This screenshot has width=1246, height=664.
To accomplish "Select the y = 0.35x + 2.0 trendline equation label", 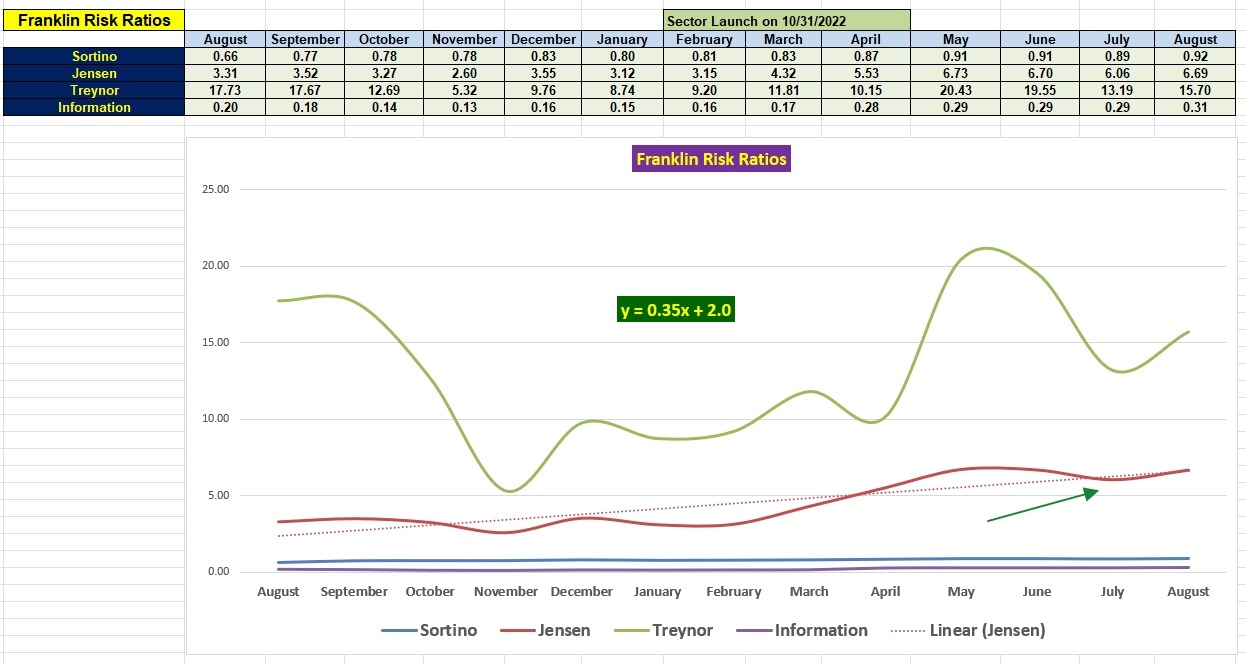I will pyautogui.click(x=676, y=310).
